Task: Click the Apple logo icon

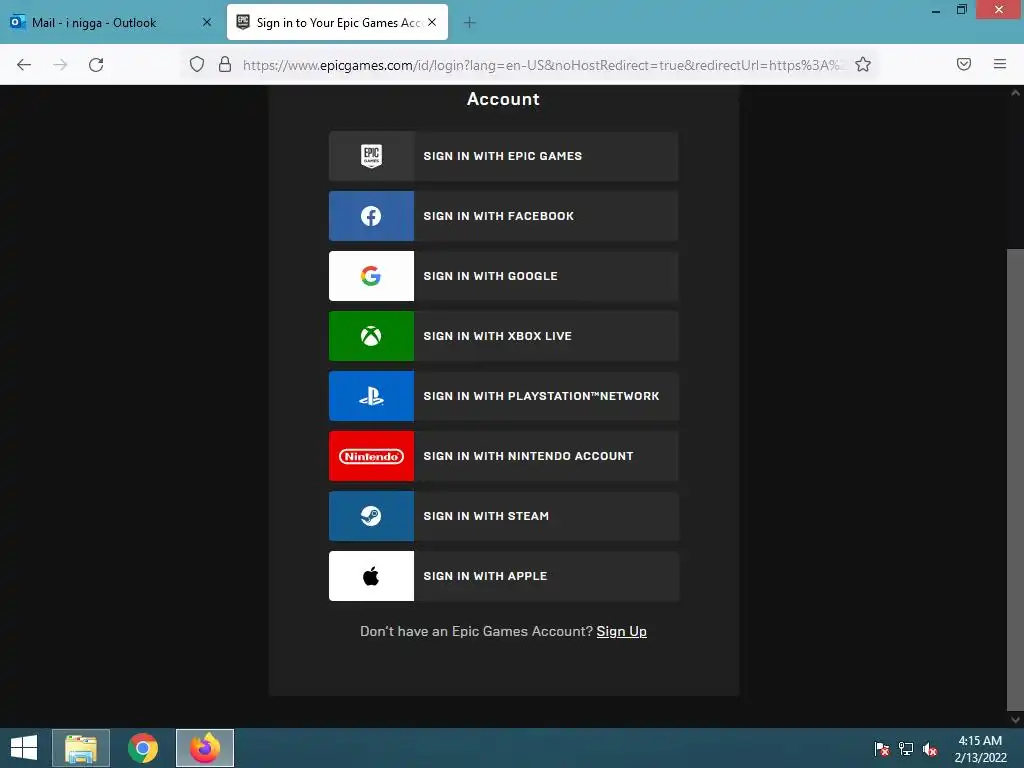Action: click(371, 576)
